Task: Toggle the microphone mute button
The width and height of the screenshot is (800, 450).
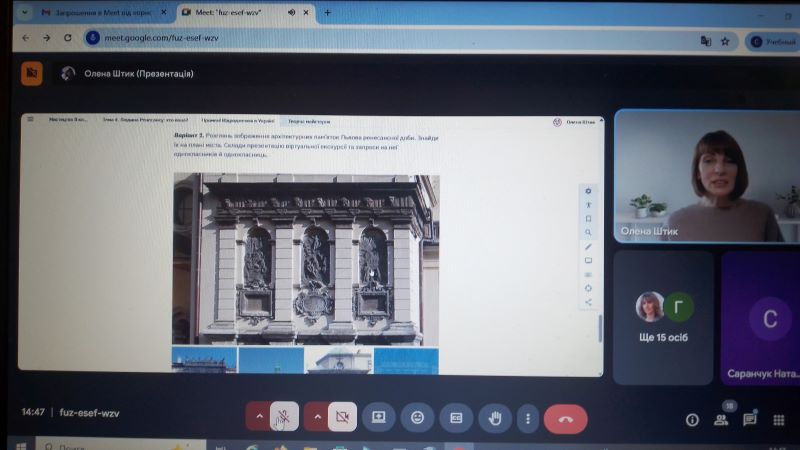Action: click(x=285, y=417)
